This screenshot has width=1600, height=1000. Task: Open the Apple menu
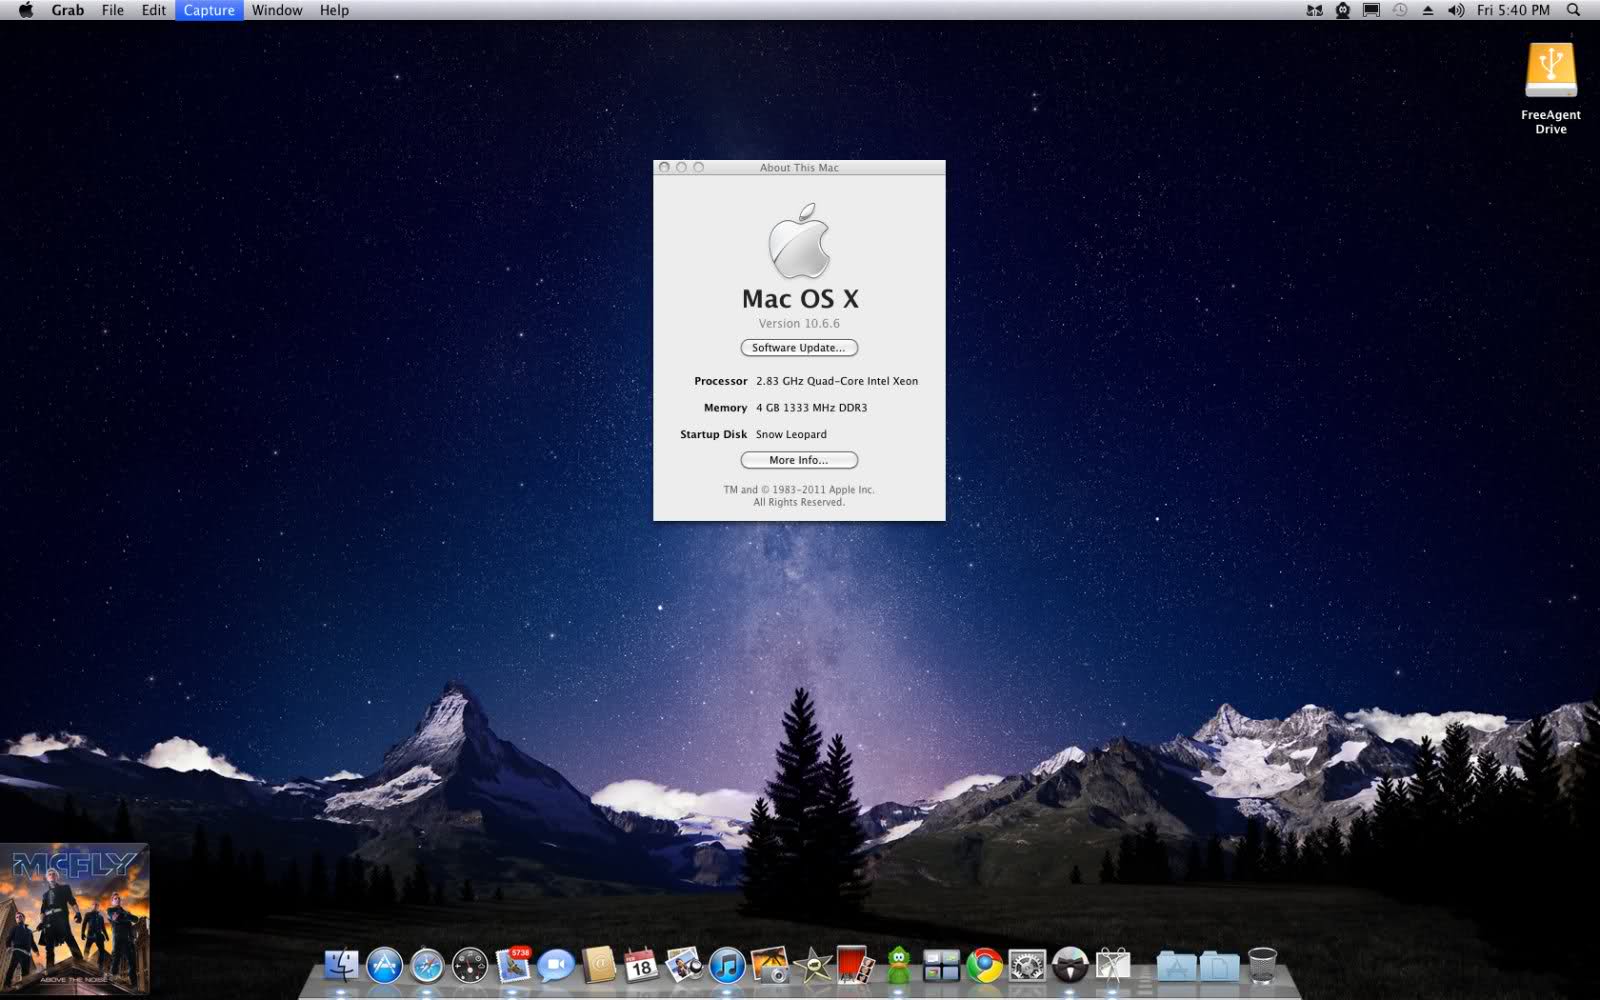click(x=26, y=10)
